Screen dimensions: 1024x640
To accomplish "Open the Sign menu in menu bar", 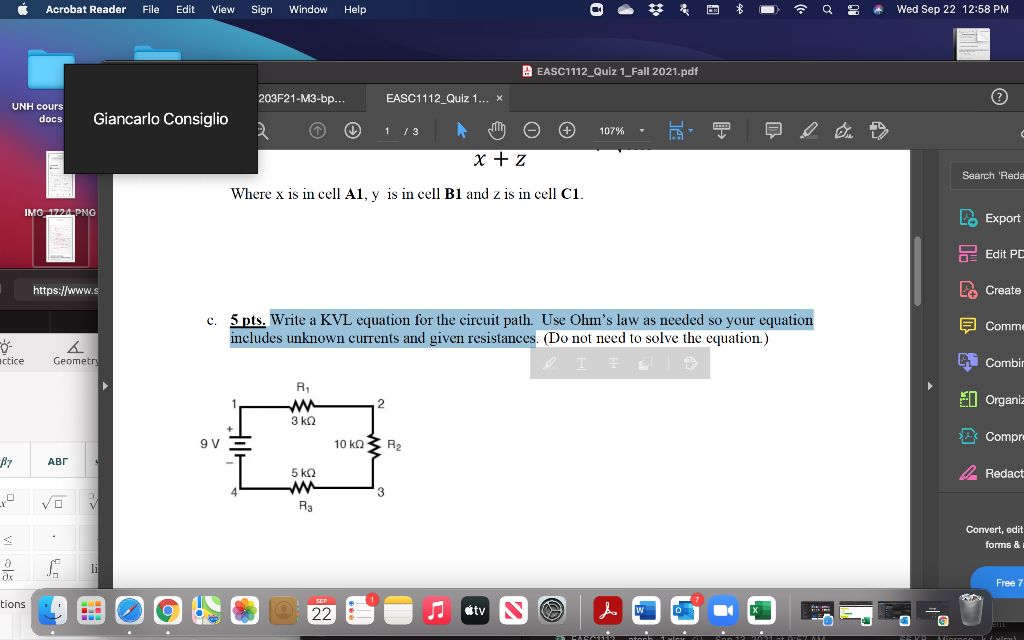I will 261,9.
